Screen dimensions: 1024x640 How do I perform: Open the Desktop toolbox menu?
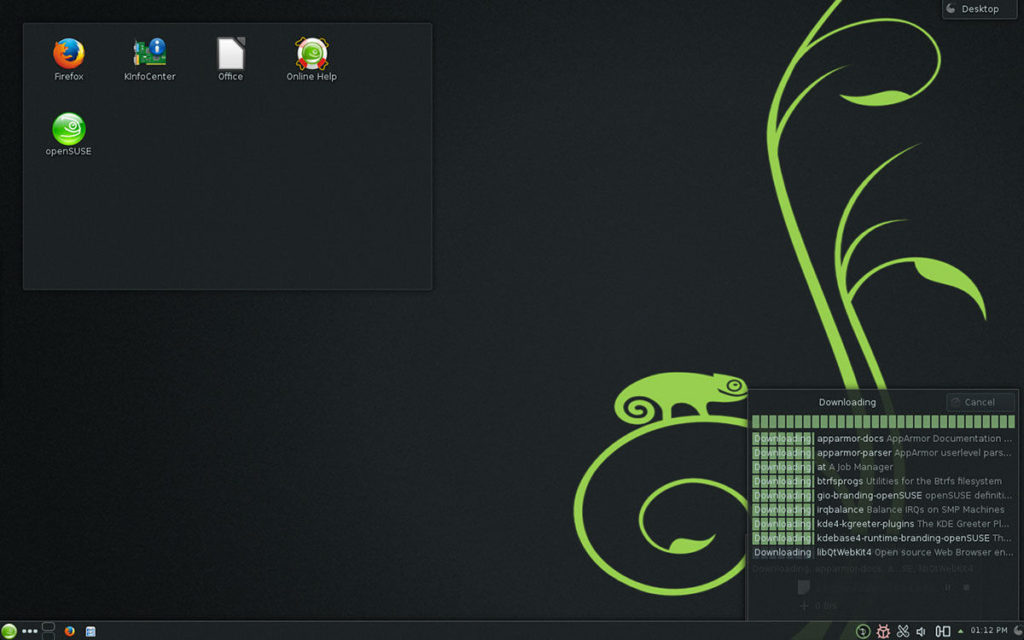click(977, 8)
